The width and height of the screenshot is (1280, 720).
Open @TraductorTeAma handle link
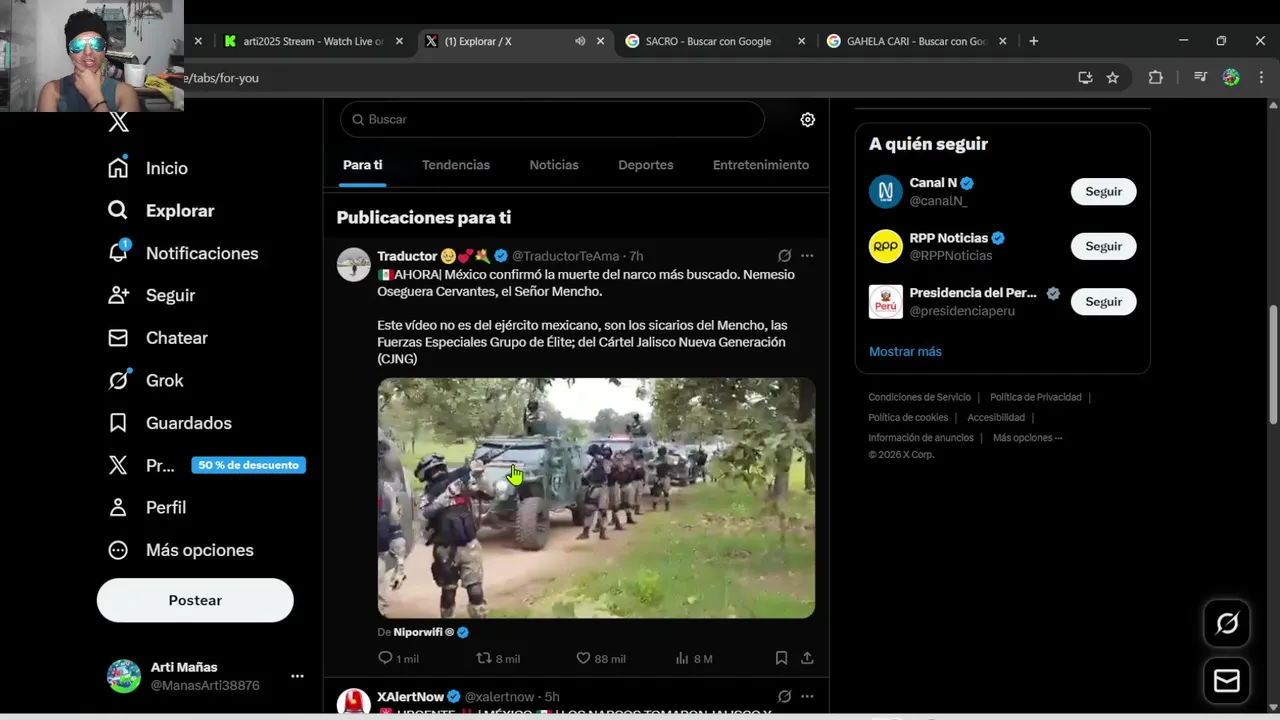coord(566,256)
